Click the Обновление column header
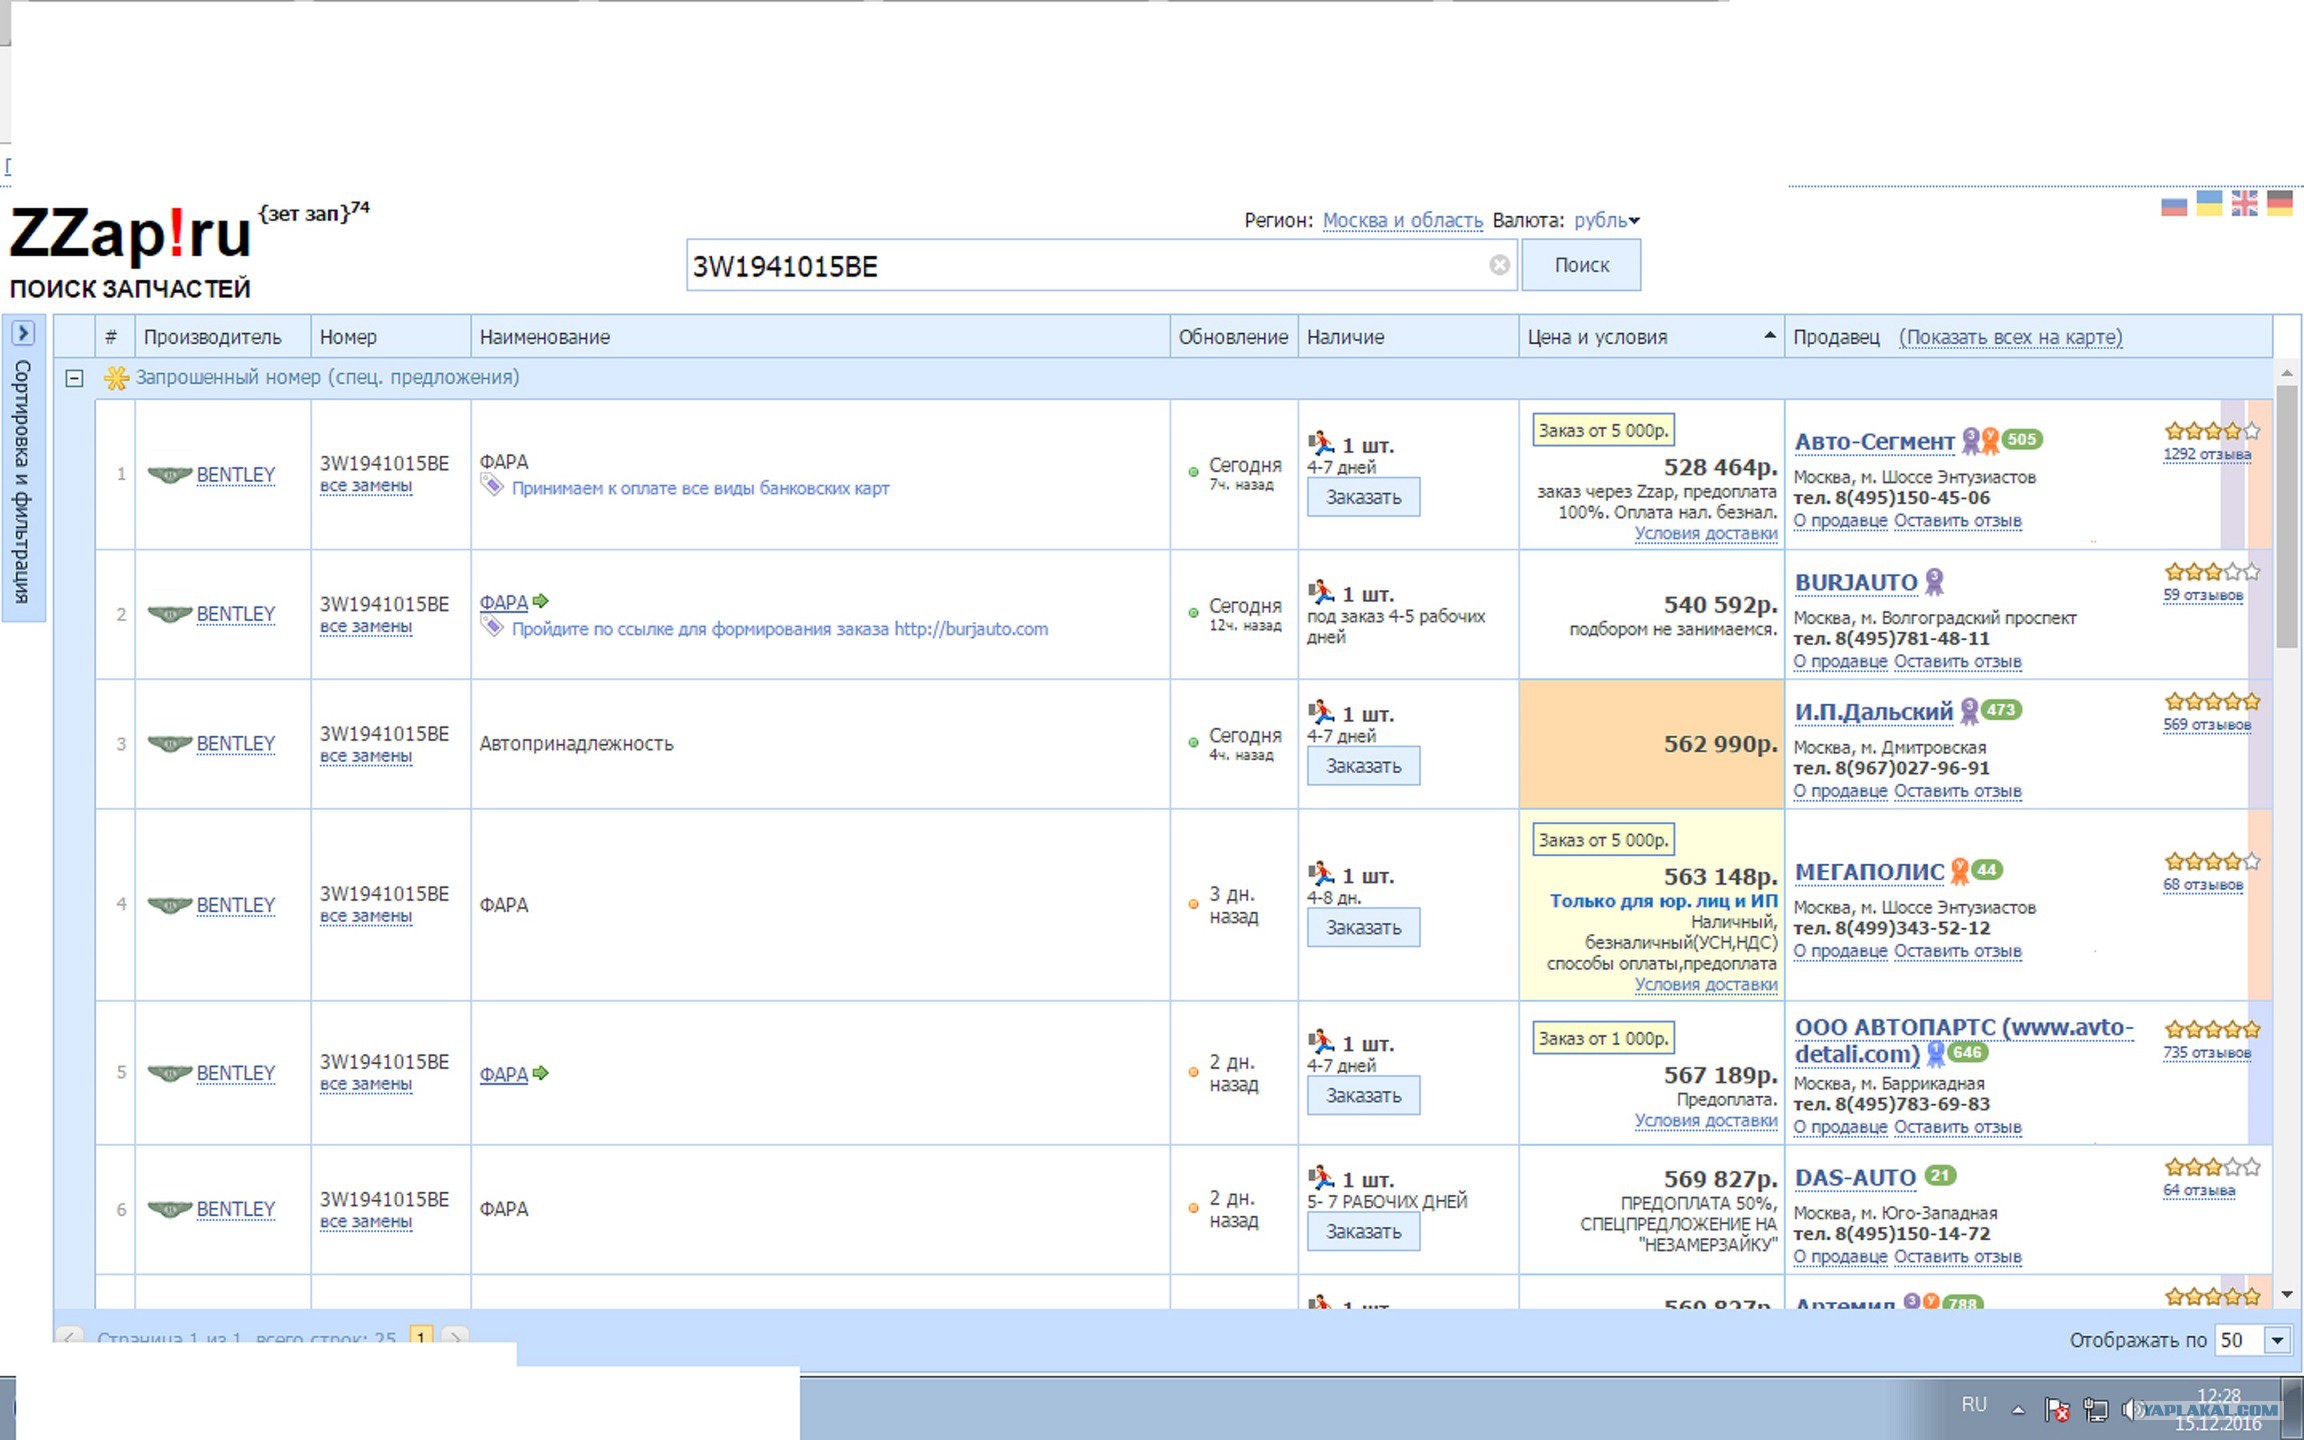The width and height of the screenshot is (2304, 1440). point(1233,337)
